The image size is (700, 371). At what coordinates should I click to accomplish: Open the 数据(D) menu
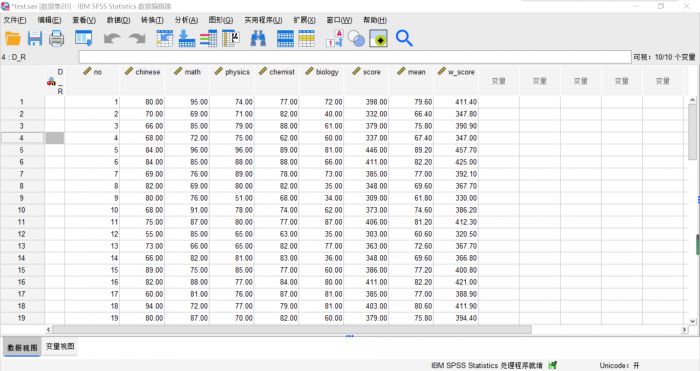pyautogui.click(x=118, y=20)
